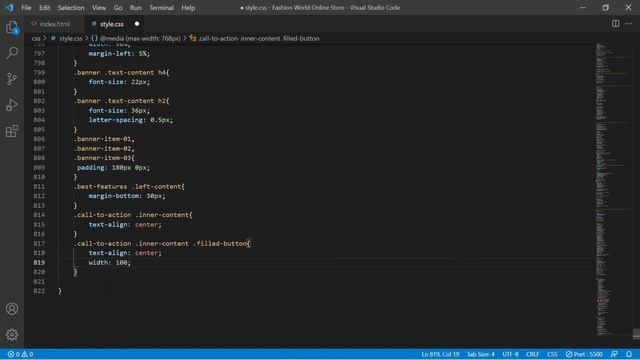Screen dimensions: 640x360
Task: Open Run and Debug view
Action: pyautogui.click(x=12, y=105)
